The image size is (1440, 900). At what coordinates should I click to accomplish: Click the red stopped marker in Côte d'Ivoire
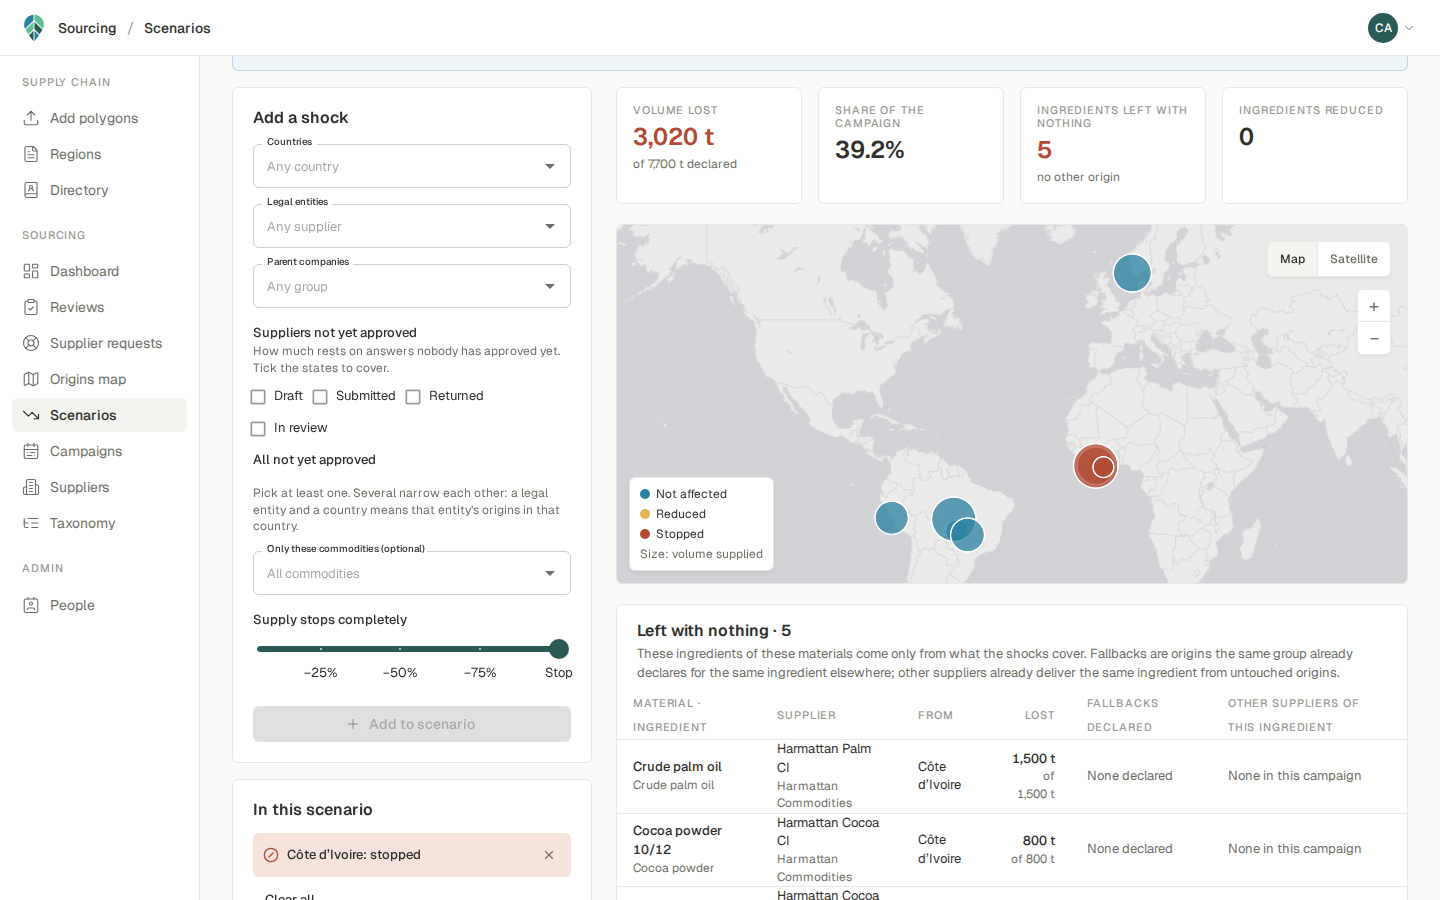(x=1096, y=466)
